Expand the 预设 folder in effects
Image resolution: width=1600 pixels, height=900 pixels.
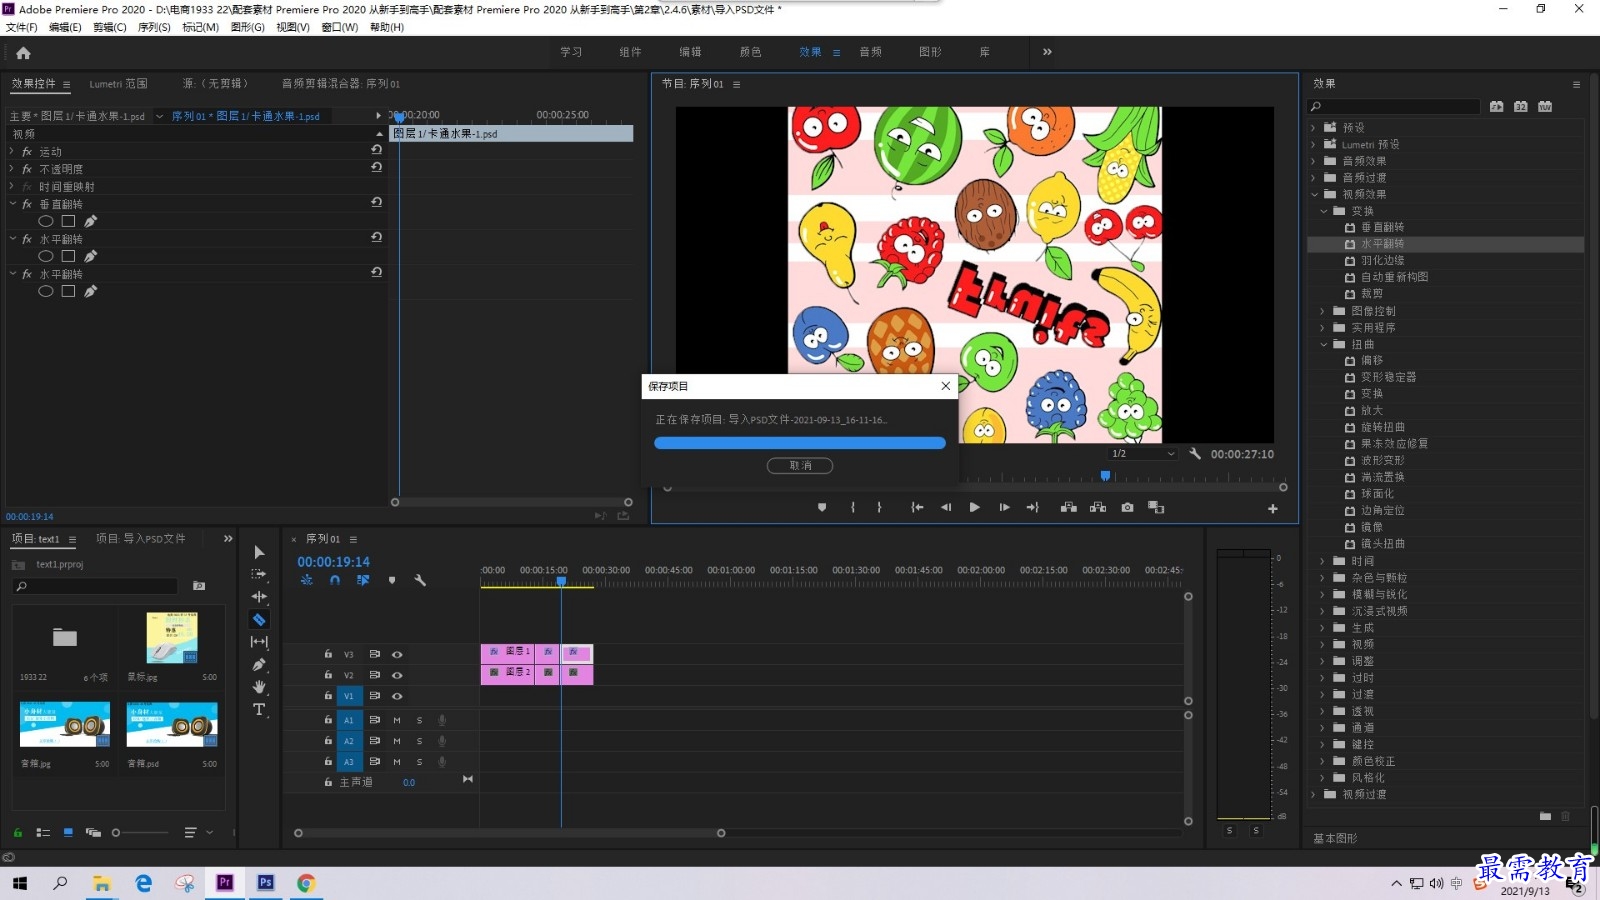coord(1314,128)
